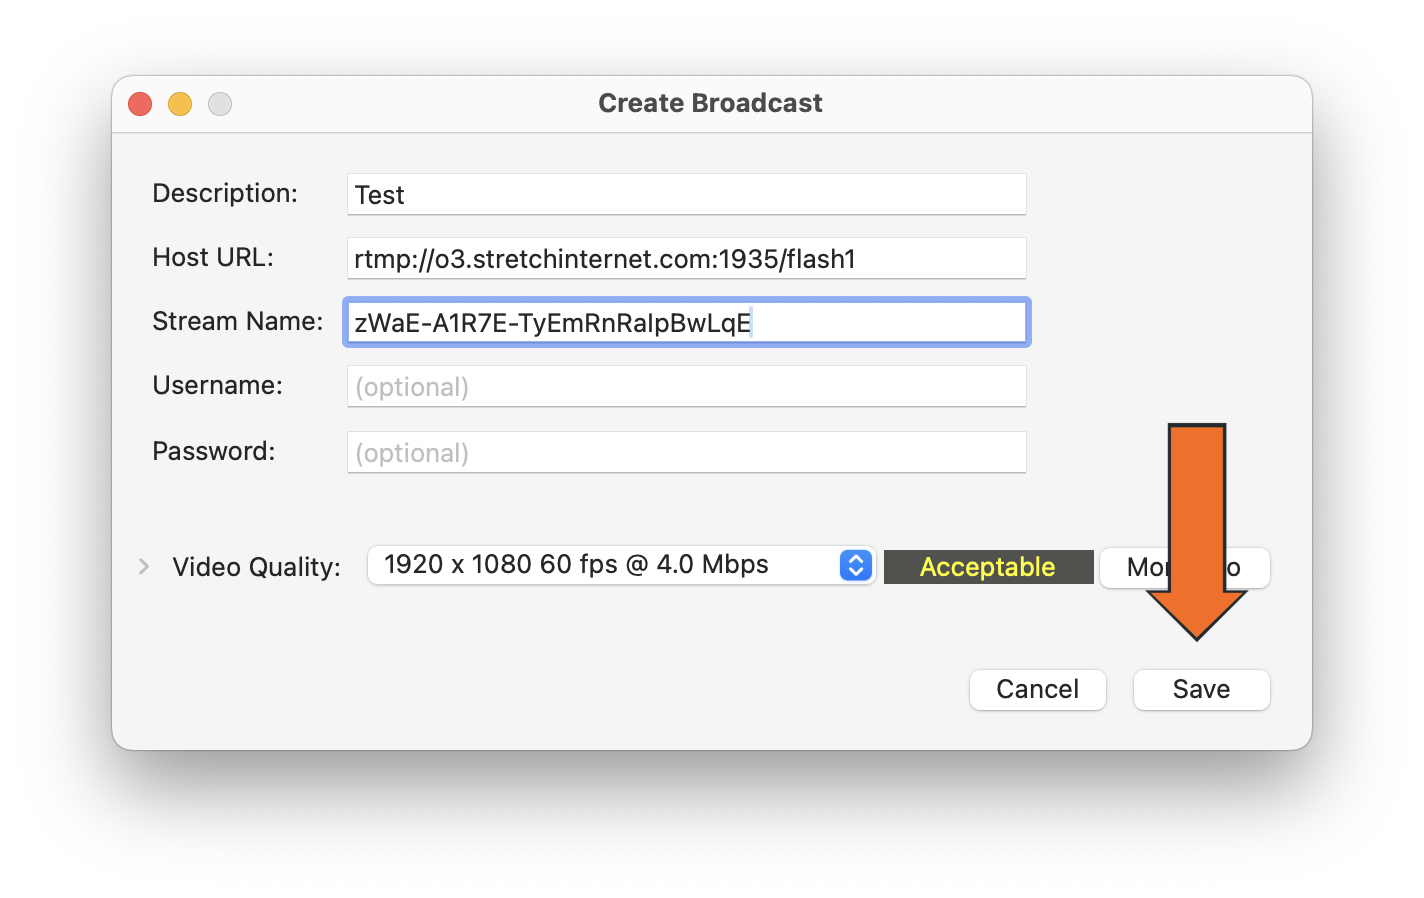
Task: Select the Stream Name text field
Action: [x=686, y=322]
